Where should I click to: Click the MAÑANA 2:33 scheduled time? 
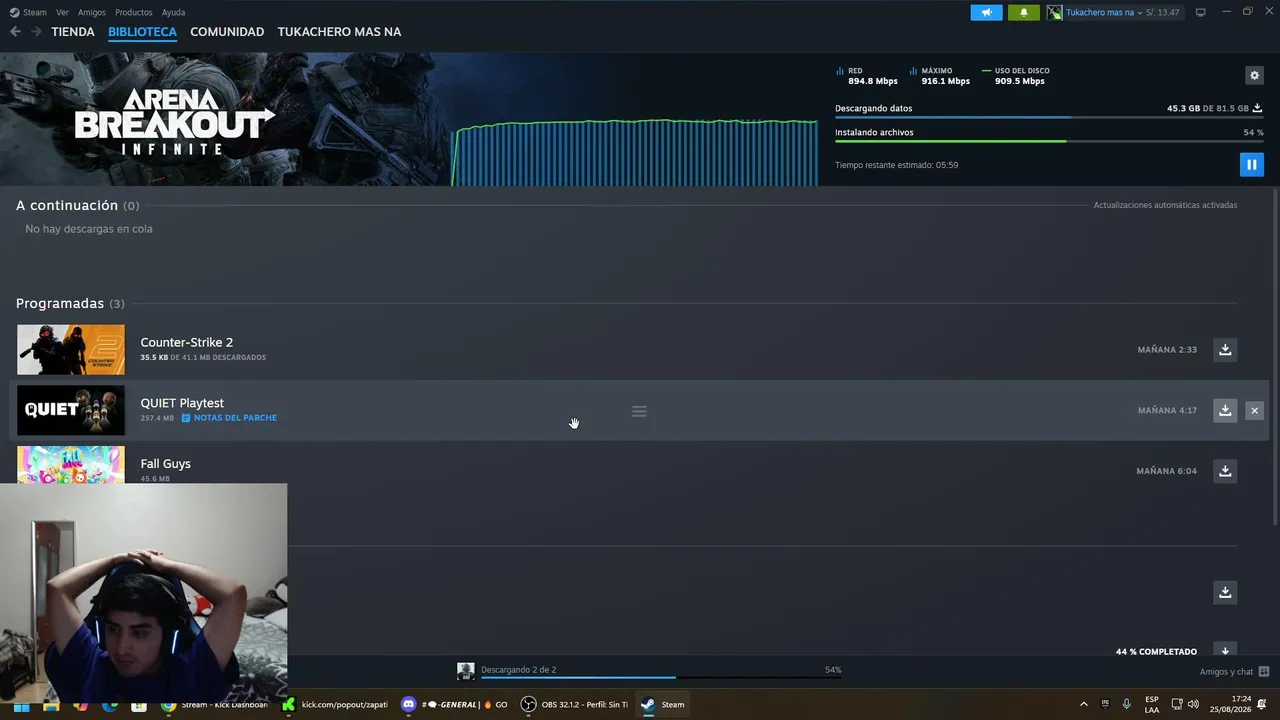(1167, 350)
